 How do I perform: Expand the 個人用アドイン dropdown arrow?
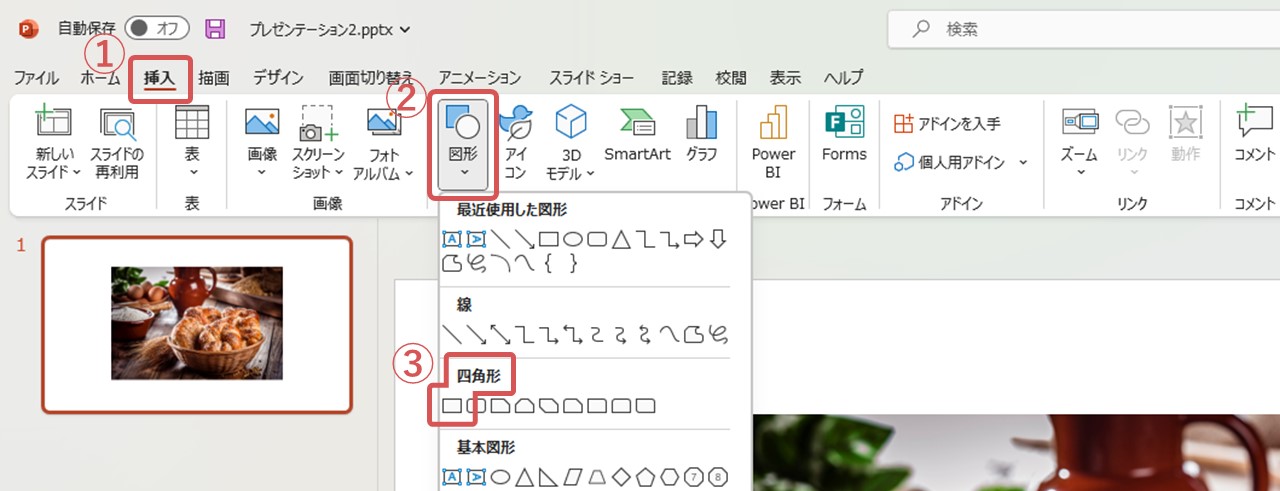click(1023, 162)
